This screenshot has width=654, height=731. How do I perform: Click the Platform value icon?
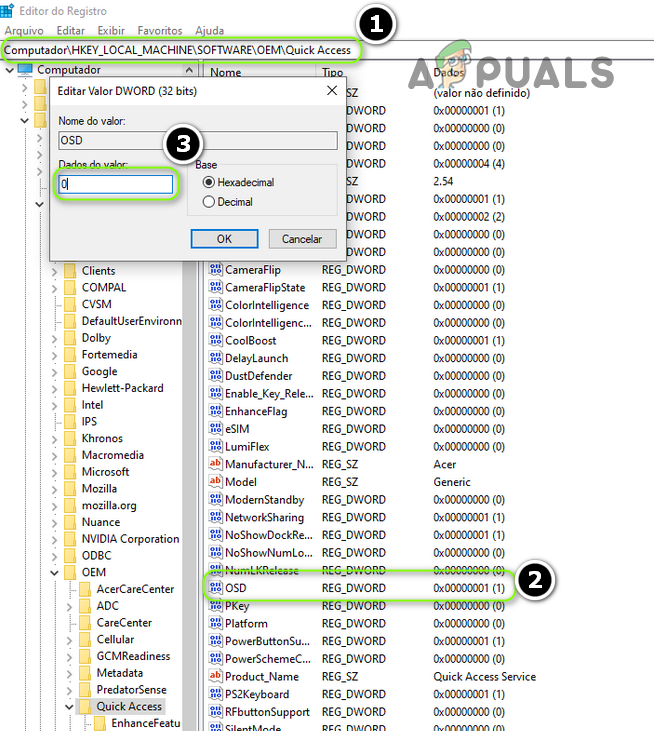[215, 623]
